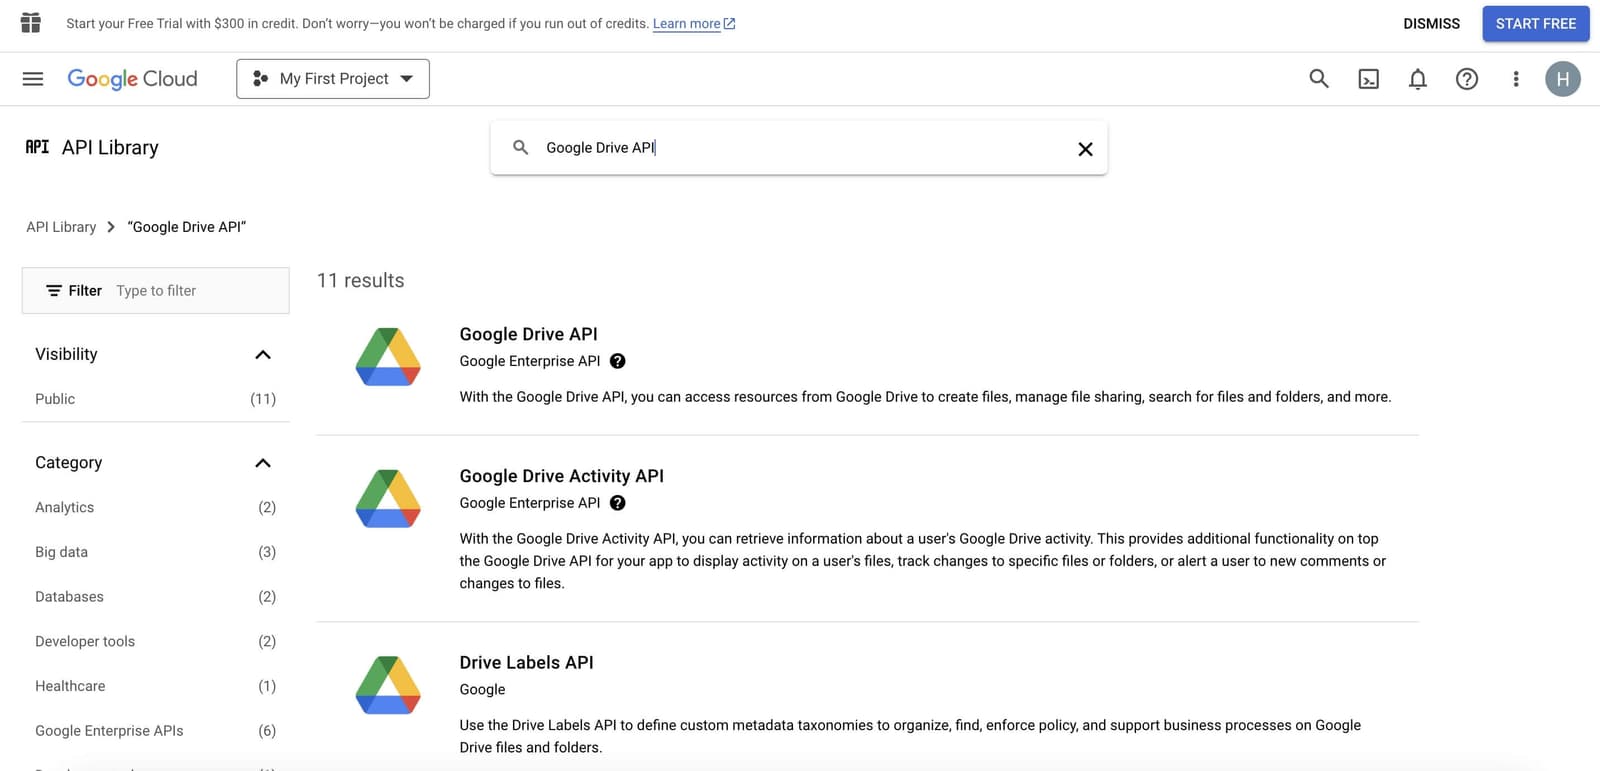
Task: Open the Google Drive API result title
Action: (528, 334)
